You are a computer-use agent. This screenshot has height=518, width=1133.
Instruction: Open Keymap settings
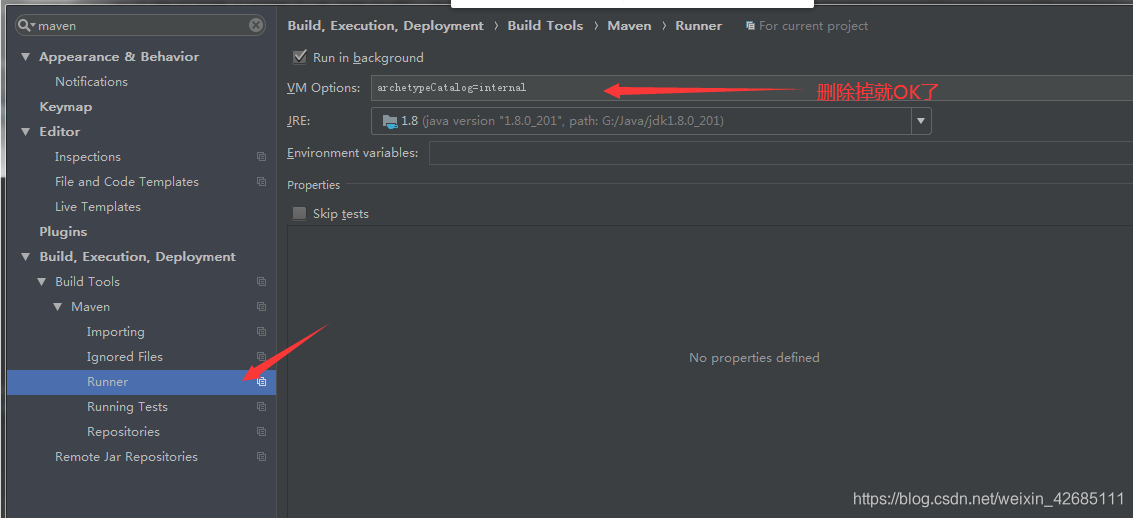66,106
